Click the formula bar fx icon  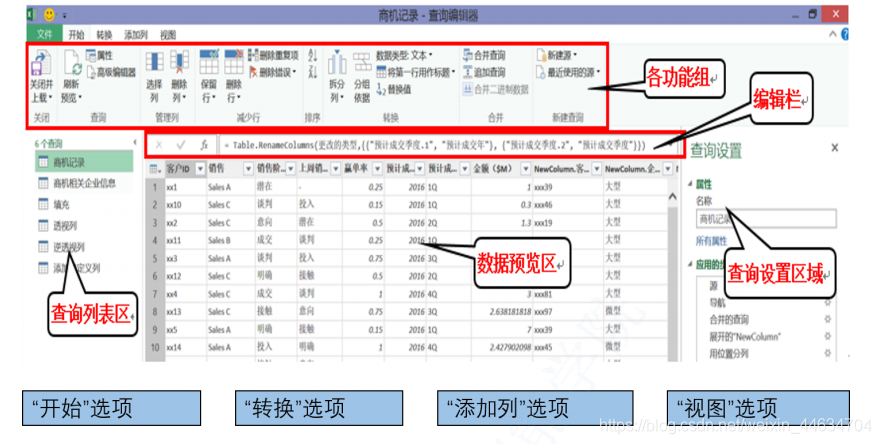[x=204, y=145]
